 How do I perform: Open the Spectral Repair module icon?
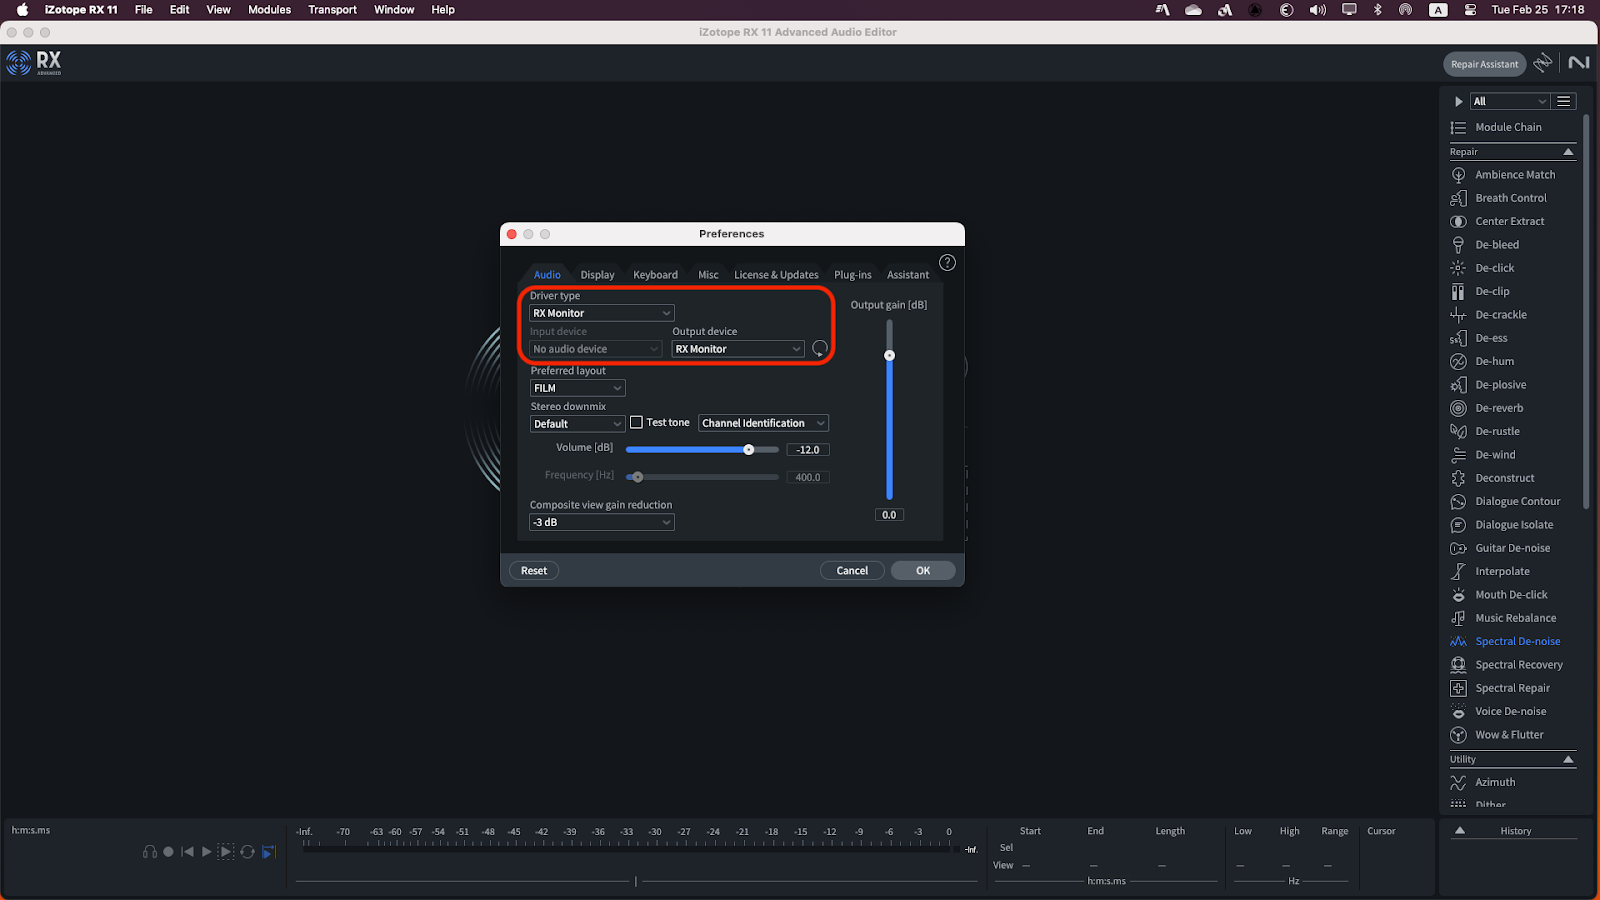tap(1458, 688)
